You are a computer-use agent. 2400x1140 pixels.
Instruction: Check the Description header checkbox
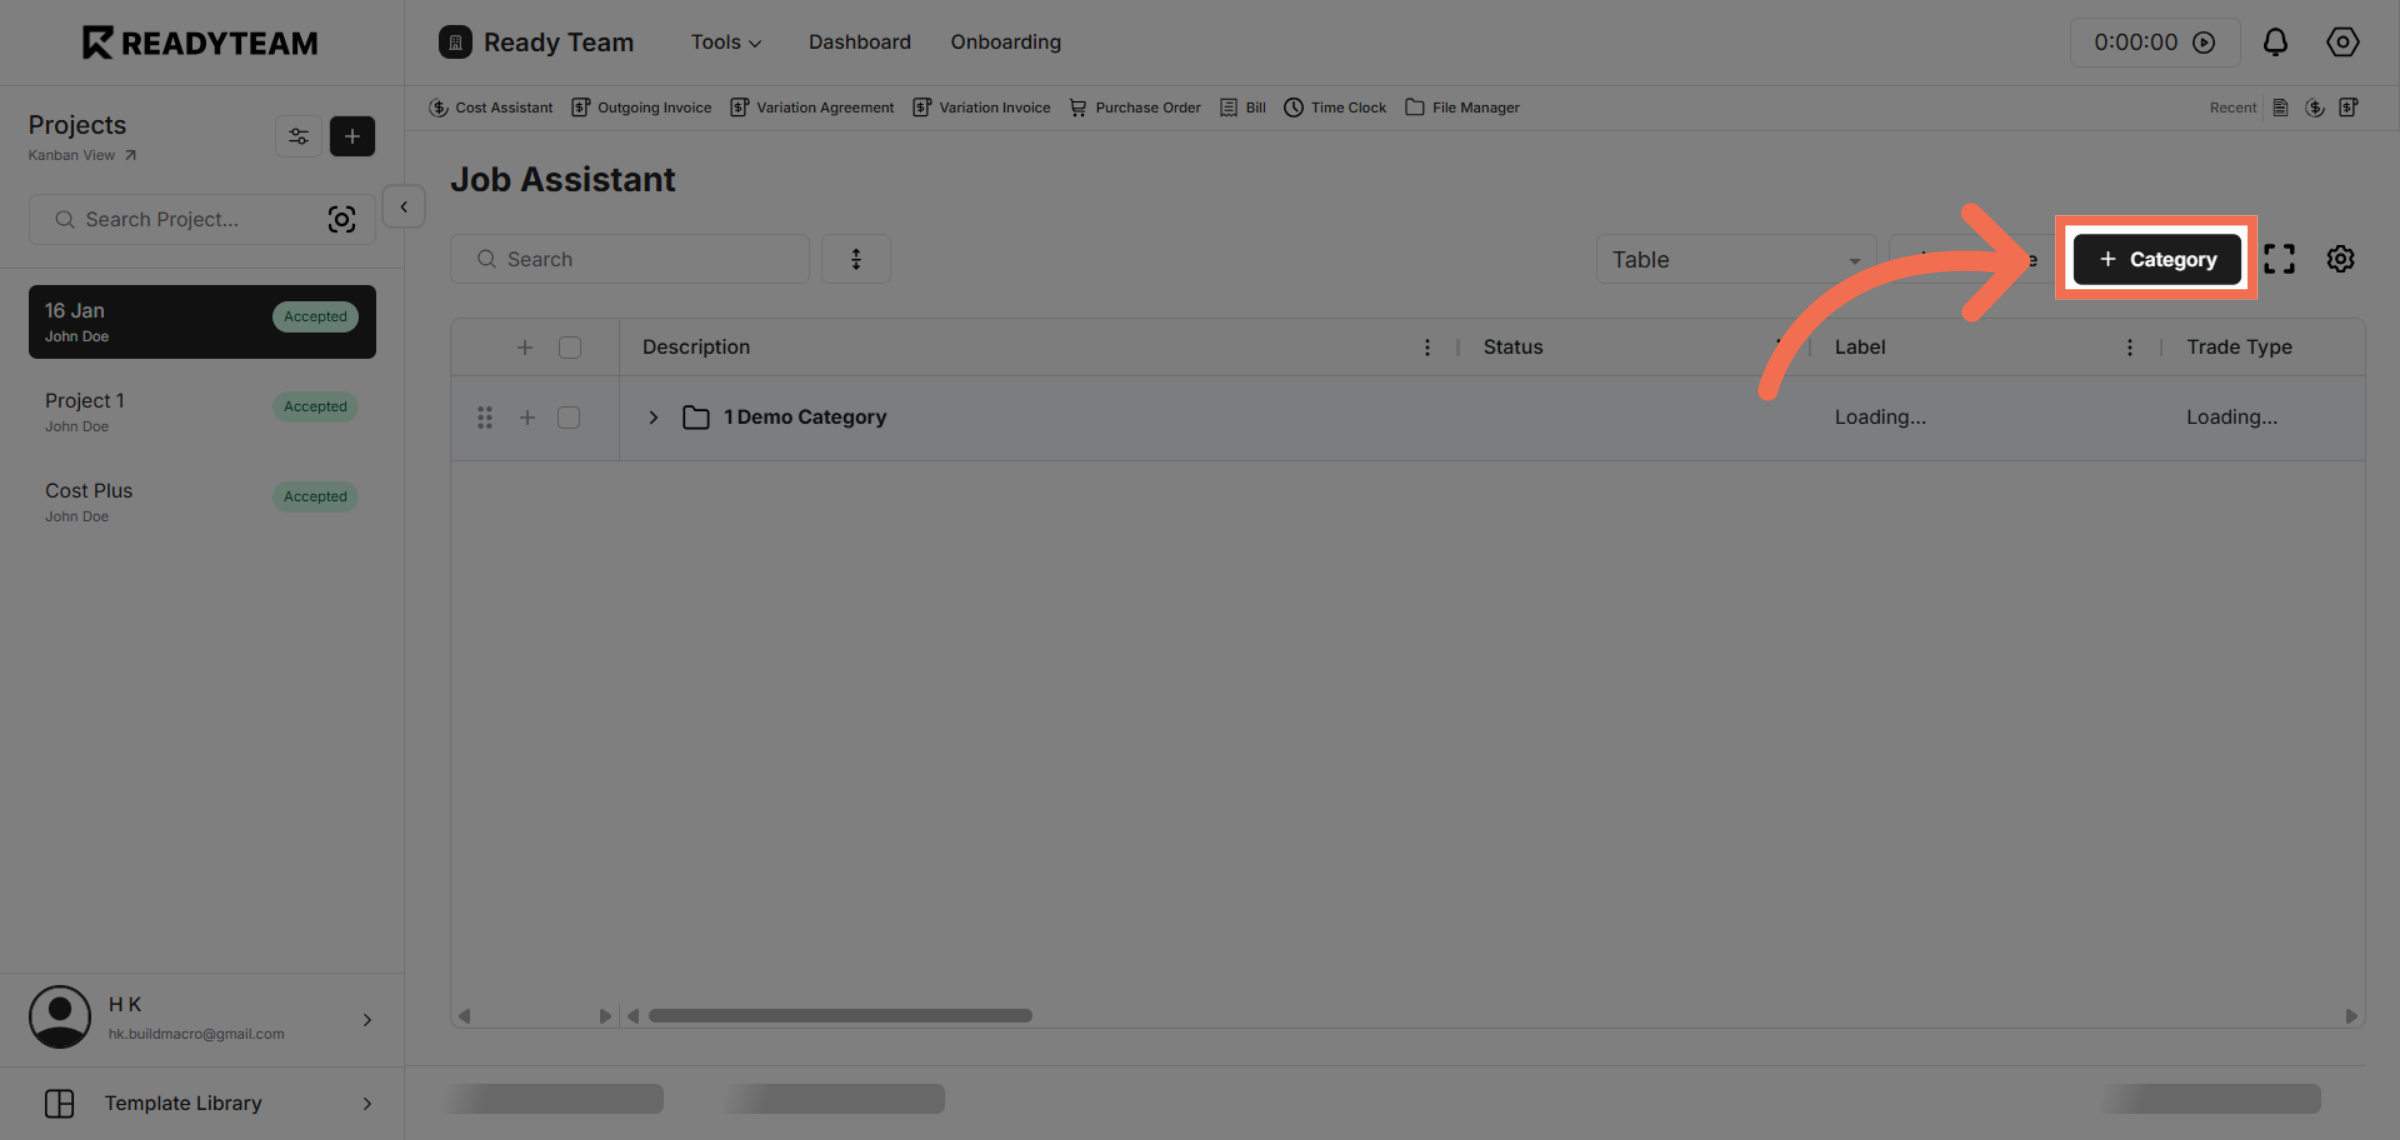pos(569,346)
